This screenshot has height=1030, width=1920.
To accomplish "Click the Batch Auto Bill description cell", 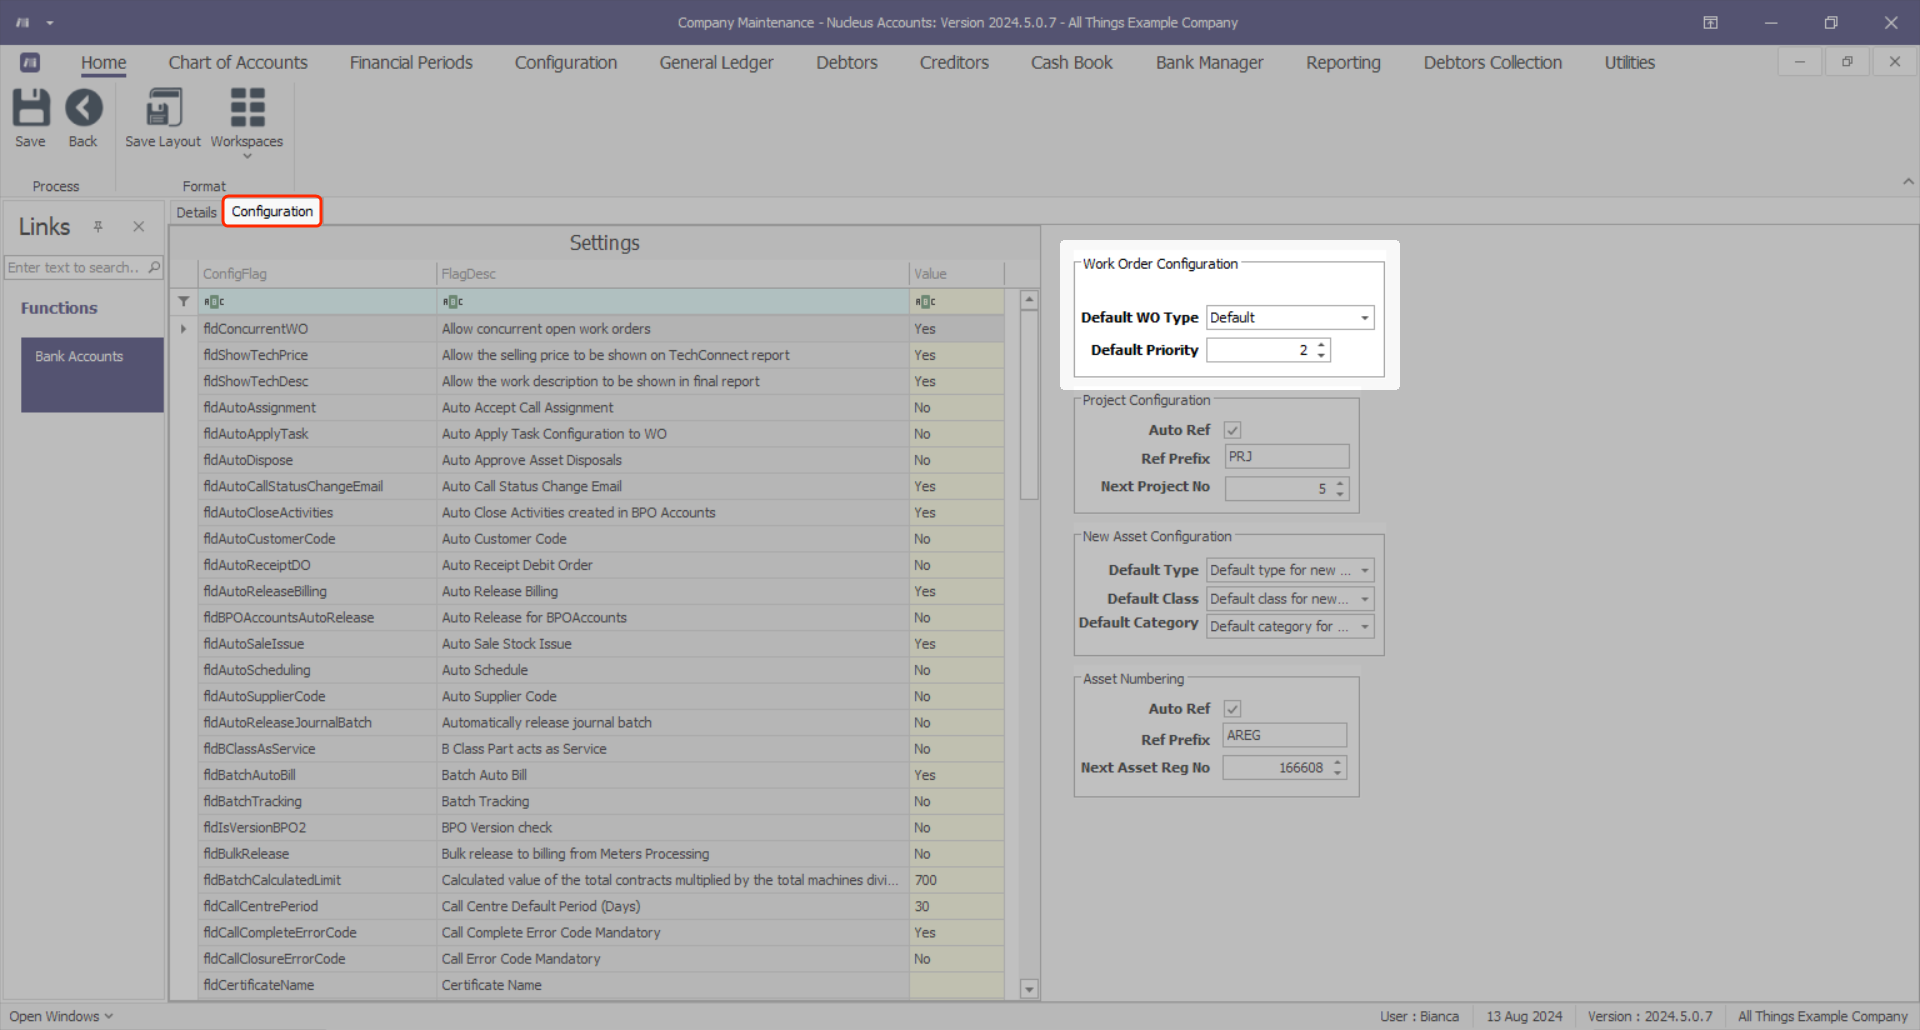I will (x=673, y=775).
